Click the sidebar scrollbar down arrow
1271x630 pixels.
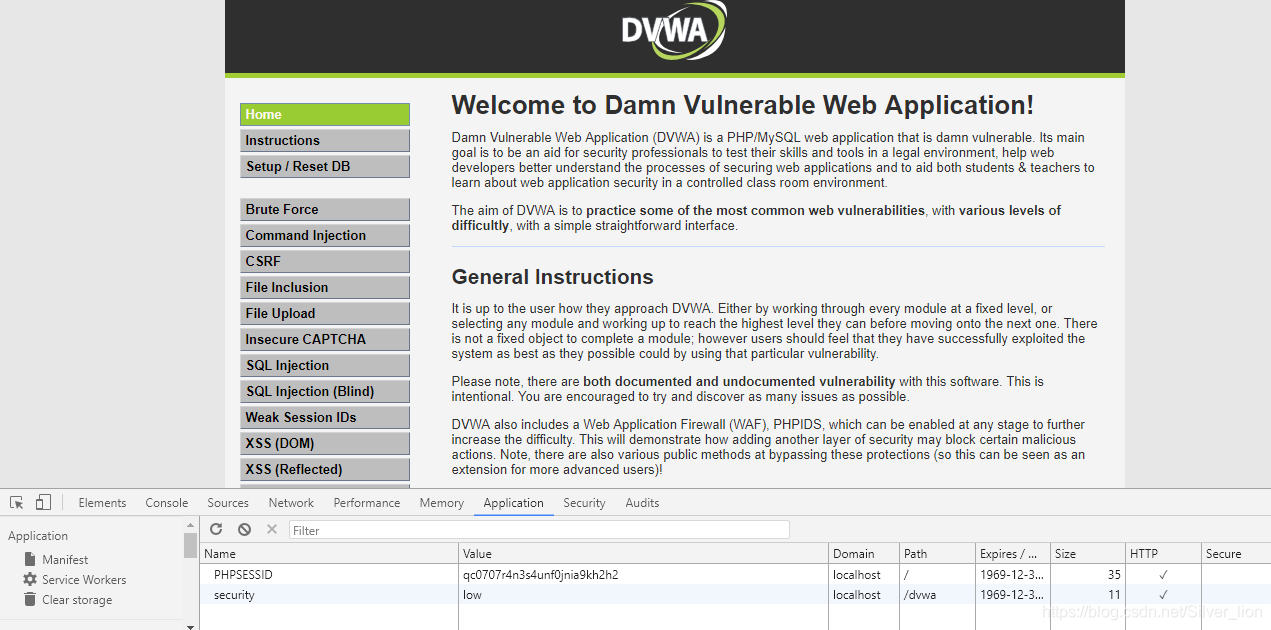pos(190,626)
